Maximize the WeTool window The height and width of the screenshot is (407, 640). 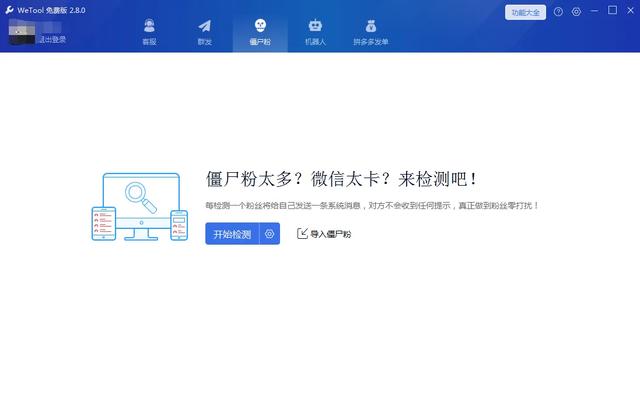(612, 10)
